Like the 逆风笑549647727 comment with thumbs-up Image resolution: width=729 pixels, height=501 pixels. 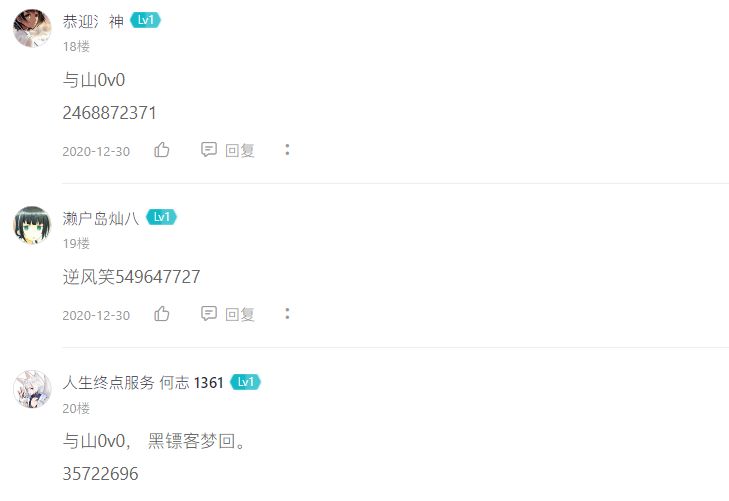[x=162, y=314]
